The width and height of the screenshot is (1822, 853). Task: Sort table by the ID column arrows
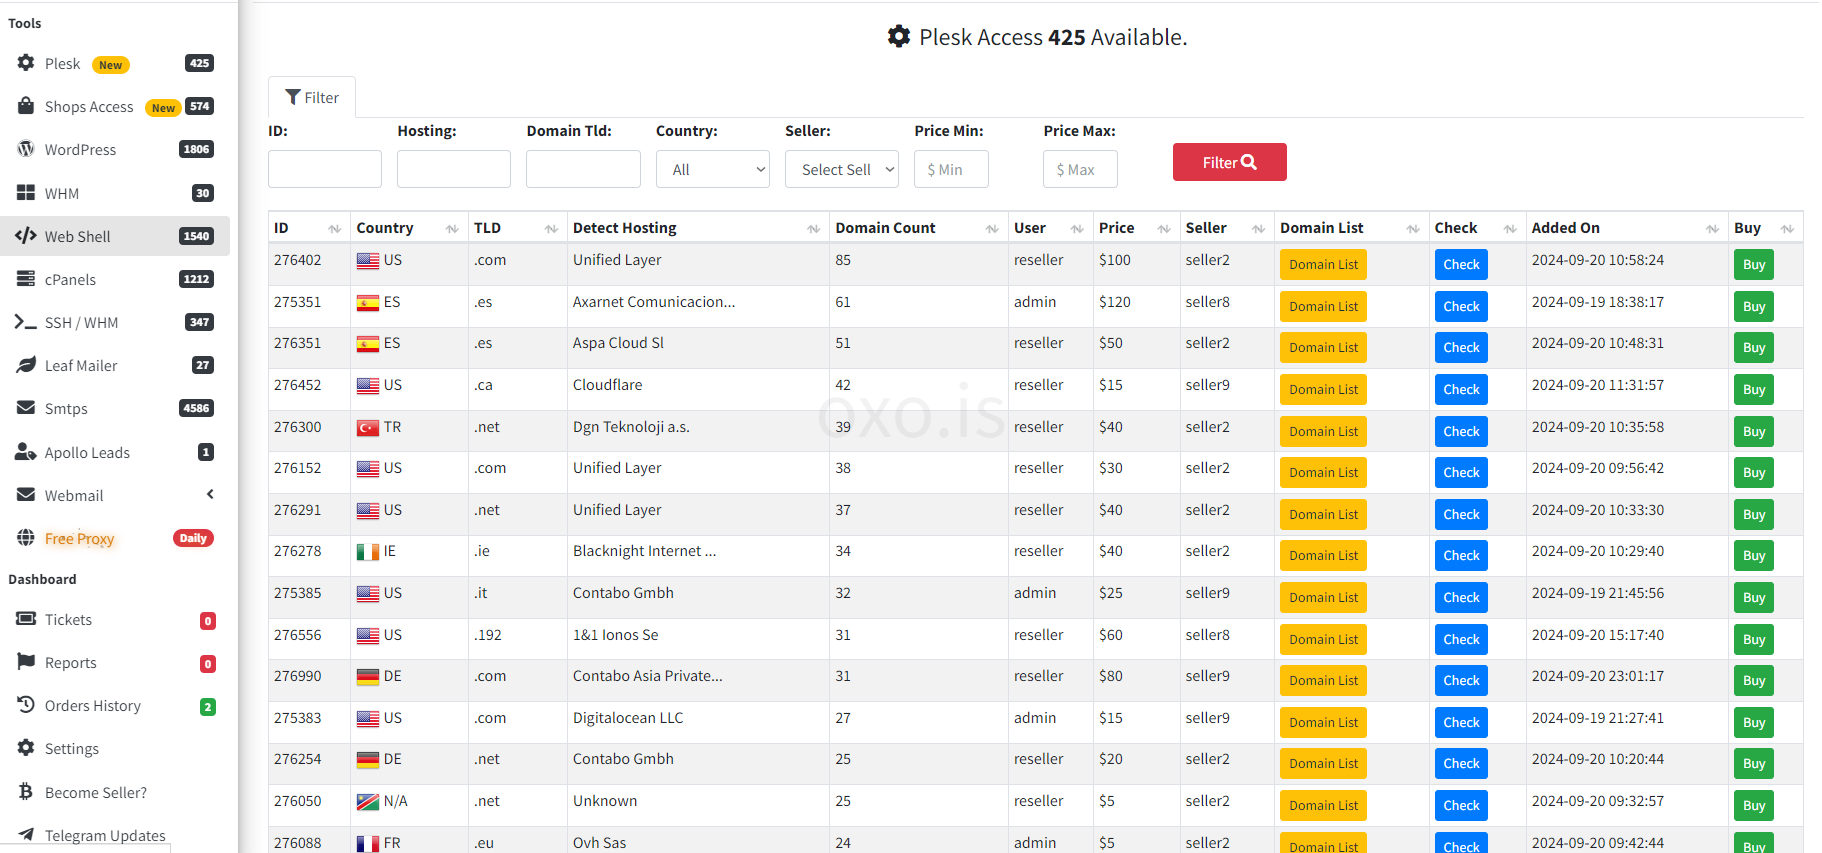click(334, 229)
